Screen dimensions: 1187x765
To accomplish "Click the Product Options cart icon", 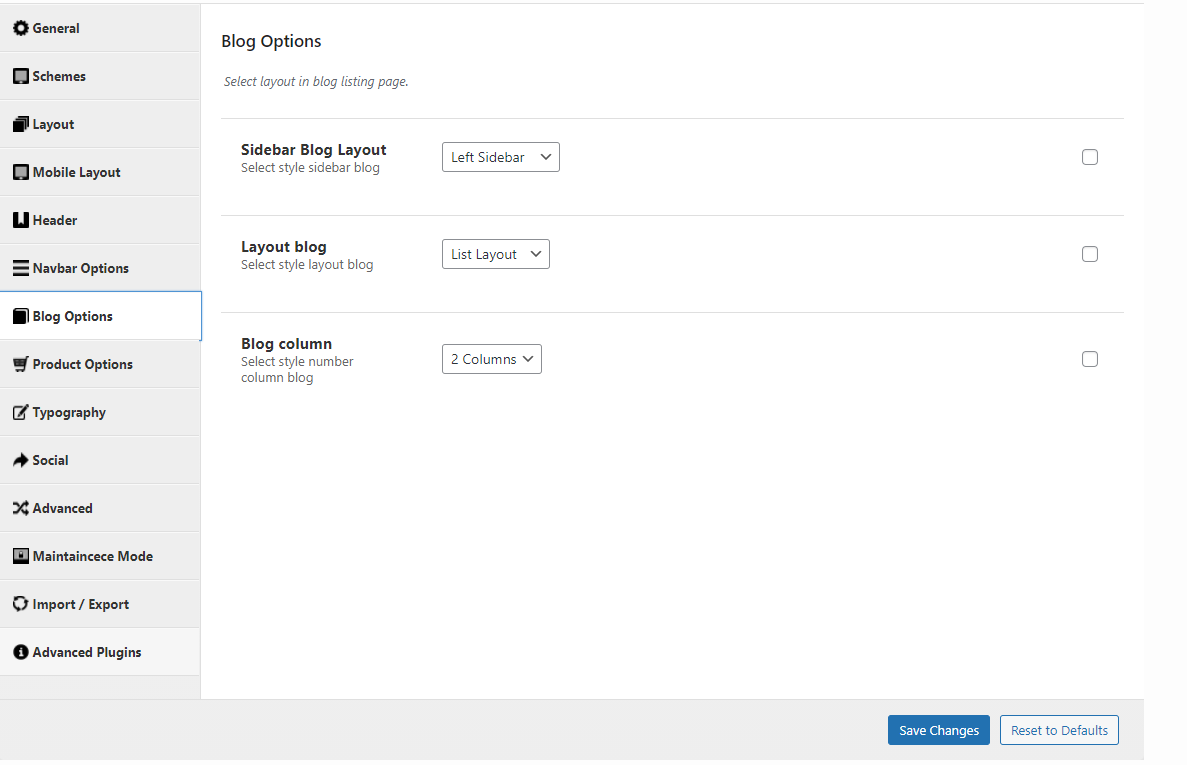I will click(20, 364).
